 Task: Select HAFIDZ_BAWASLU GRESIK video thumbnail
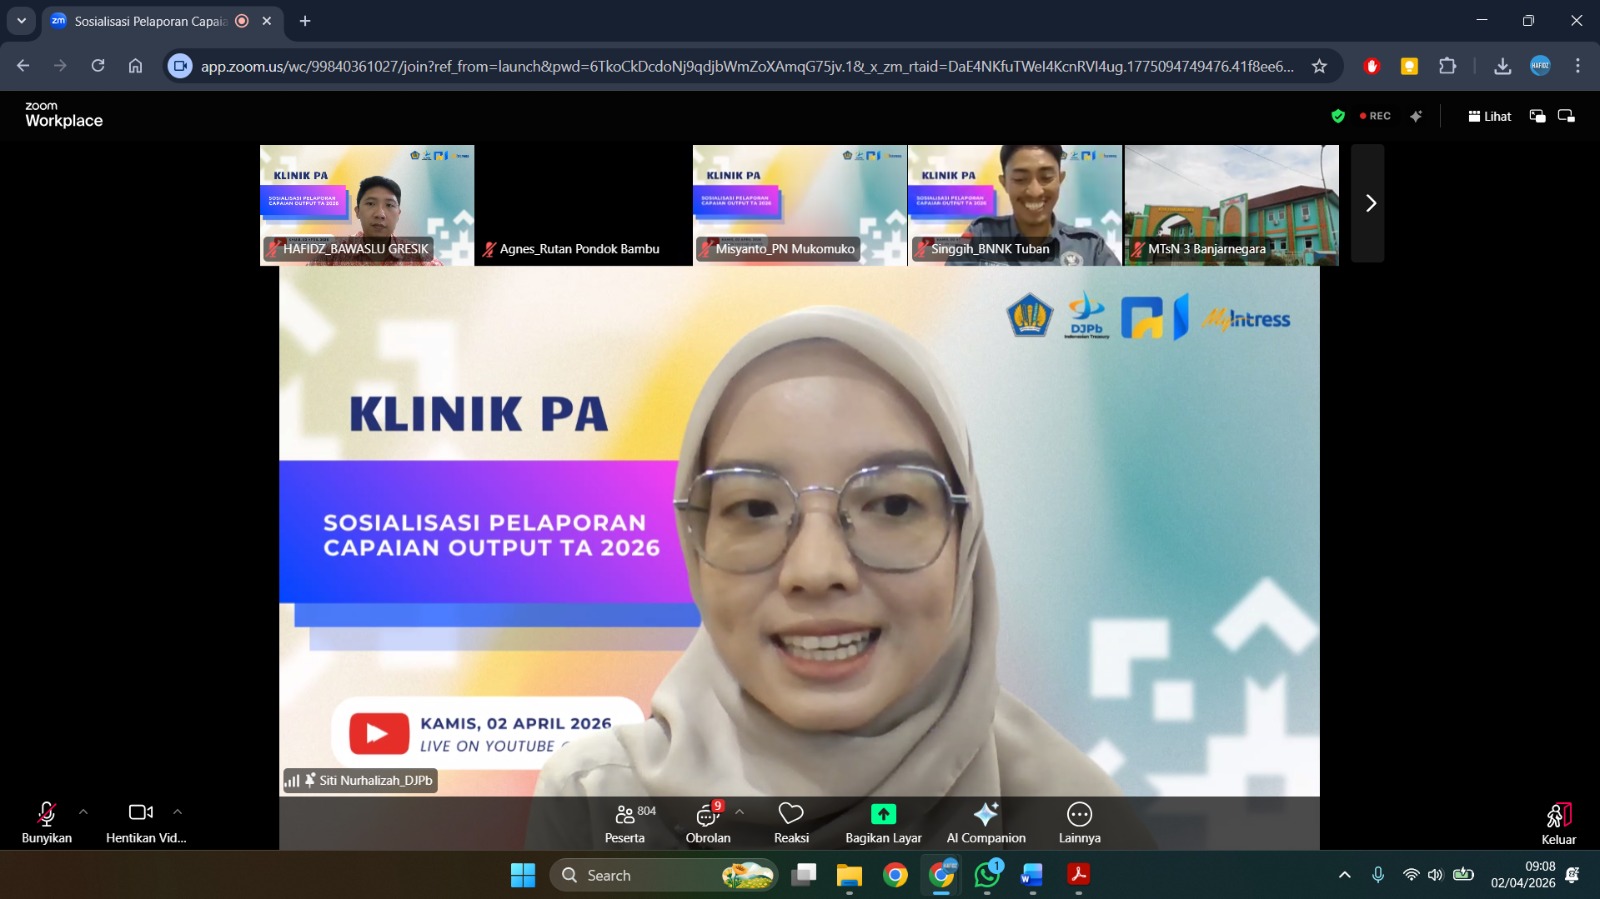(367, 205)
